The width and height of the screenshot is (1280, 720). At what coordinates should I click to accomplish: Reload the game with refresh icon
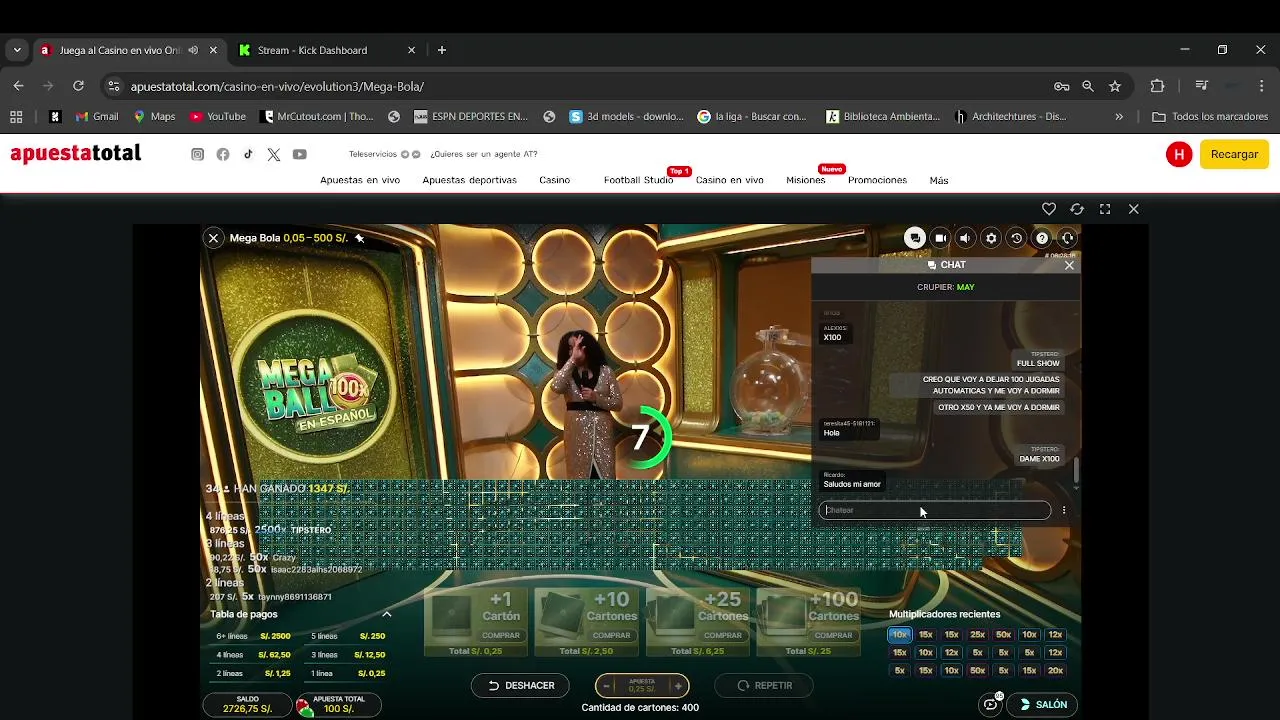(x=1077, y=209)
